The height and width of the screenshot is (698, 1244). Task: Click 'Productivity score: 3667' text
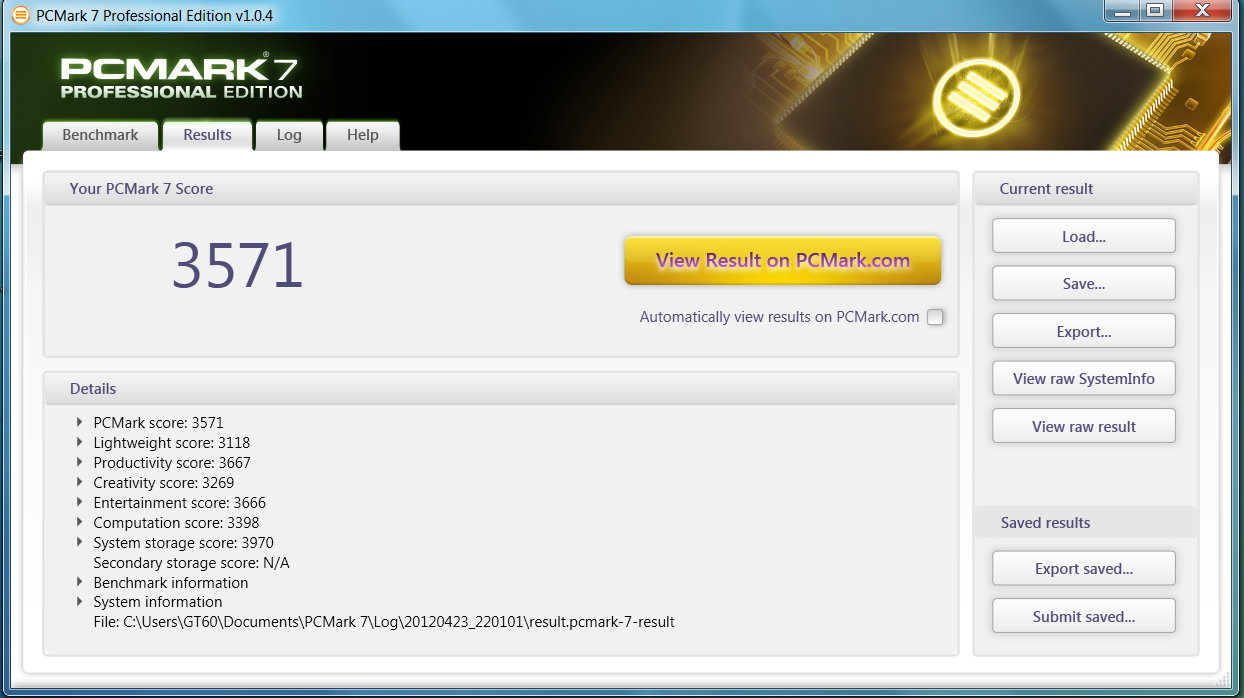click(x=172, y=463)
